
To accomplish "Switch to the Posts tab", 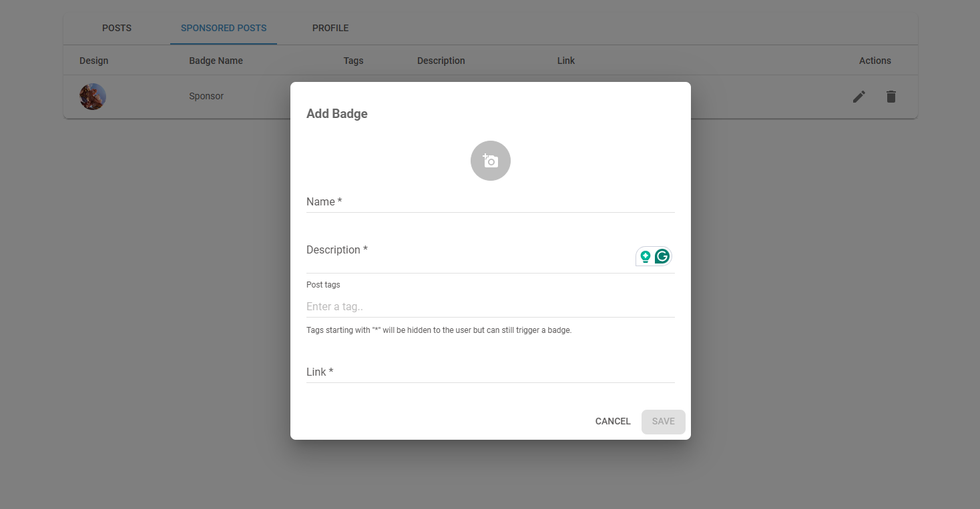I will coord(116,28).
